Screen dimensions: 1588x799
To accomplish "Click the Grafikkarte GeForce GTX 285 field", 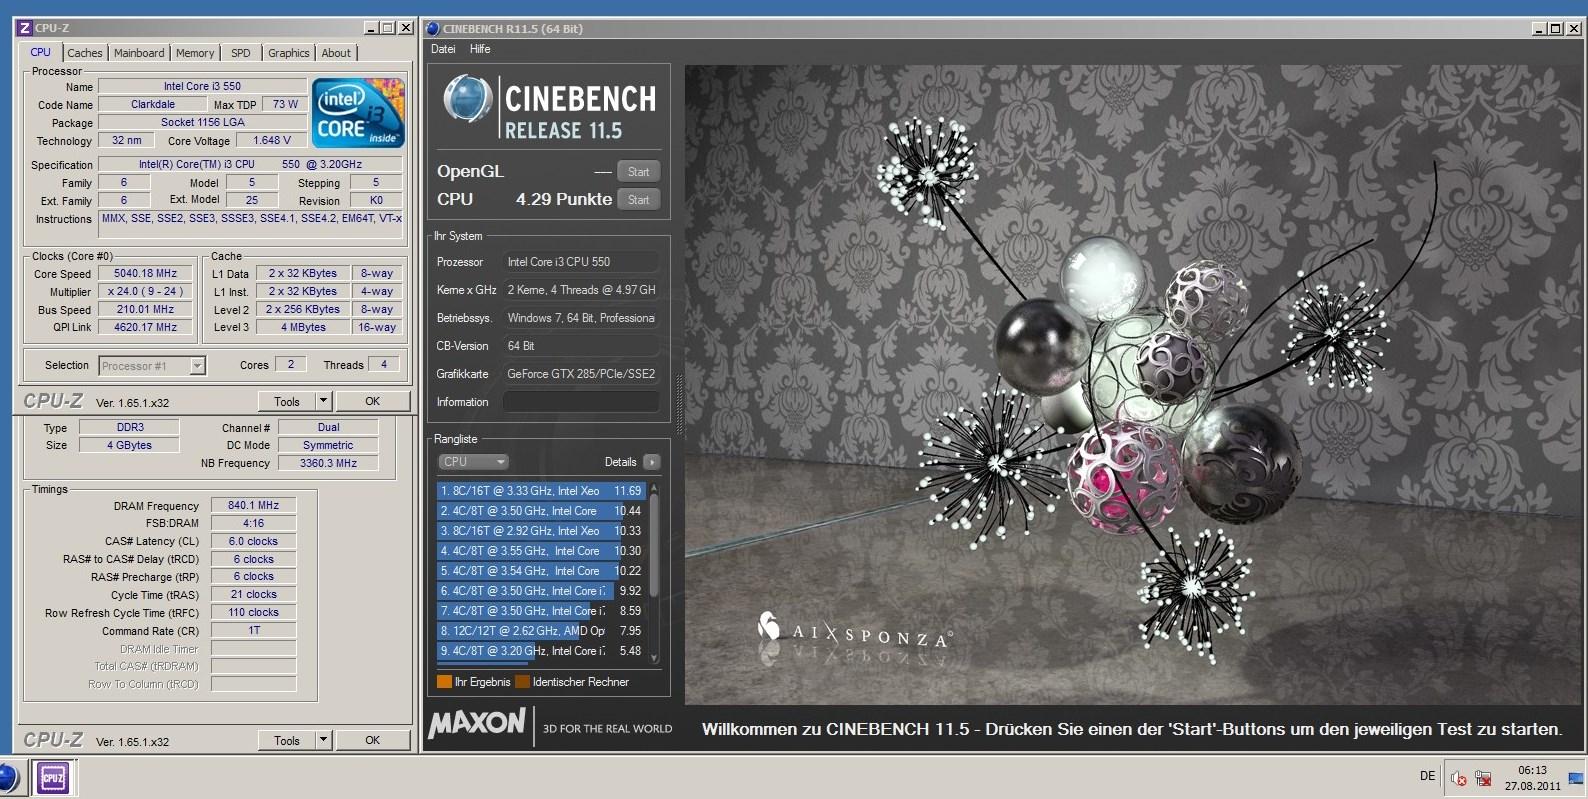I will (x=580, y=374).
